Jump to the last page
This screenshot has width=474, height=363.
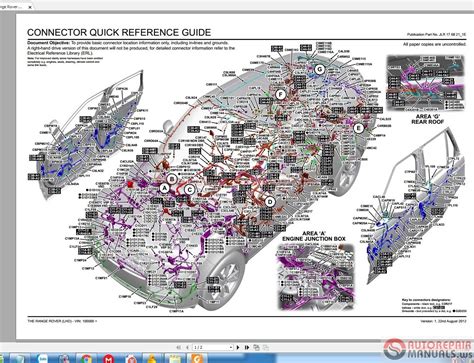pyautogui.click(x=247, y=347)
